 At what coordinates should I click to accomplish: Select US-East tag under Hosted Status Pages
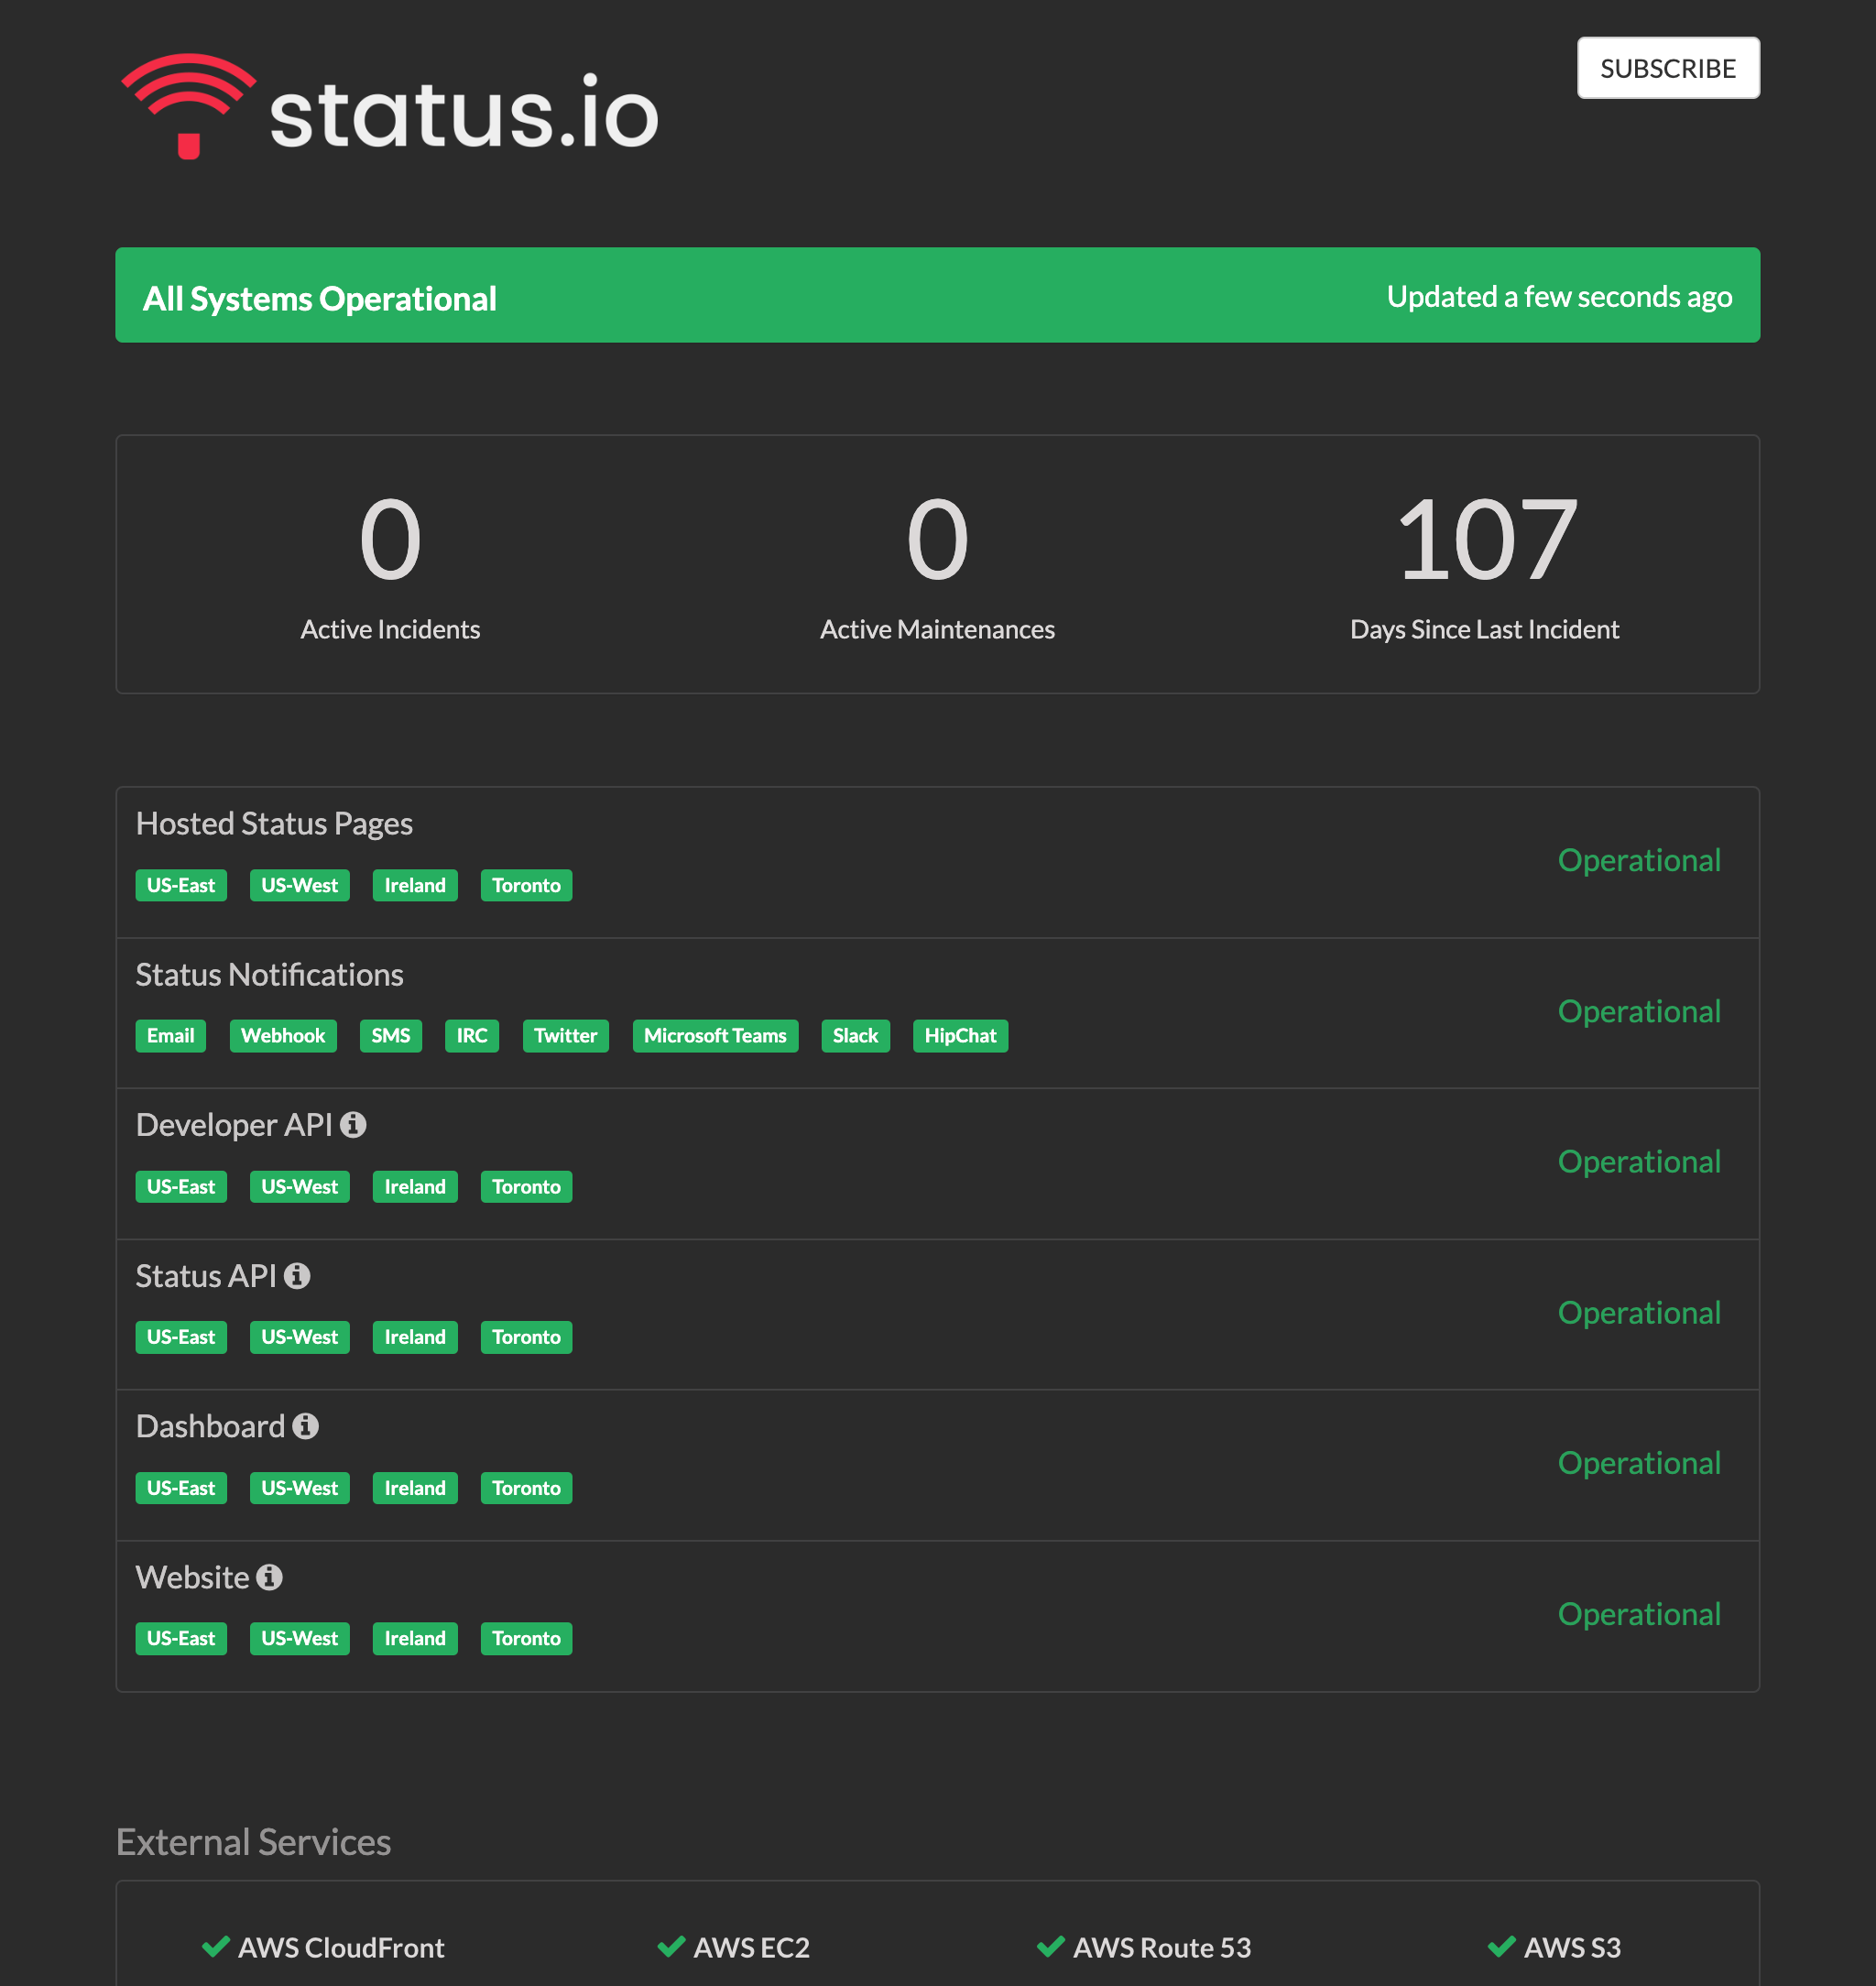tap(181, 885)
